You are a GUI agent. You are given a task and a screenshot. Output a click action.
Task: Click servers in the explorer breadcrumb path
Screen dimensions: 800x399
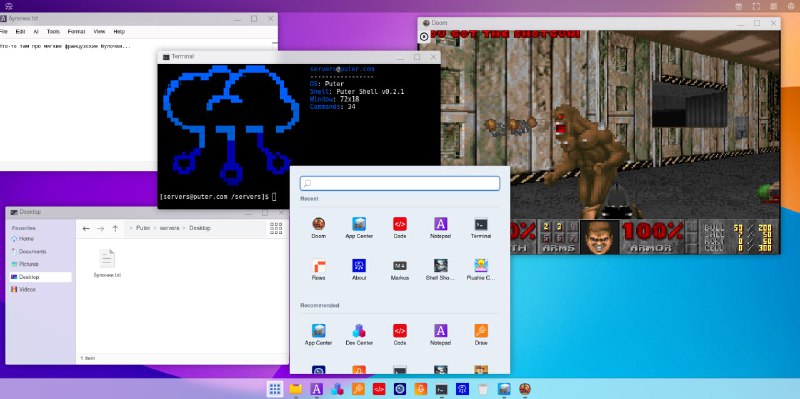click(x=169, y=228)
